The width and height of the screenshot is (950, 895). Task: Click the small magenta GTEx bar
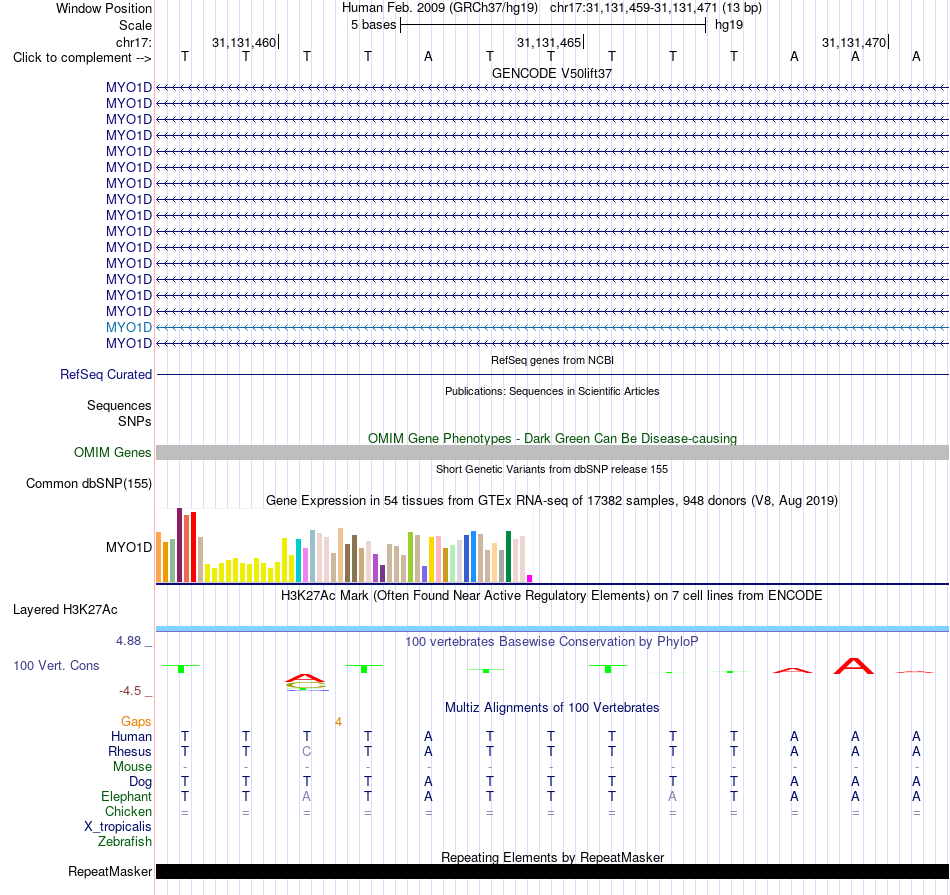[x=530, y=579]
